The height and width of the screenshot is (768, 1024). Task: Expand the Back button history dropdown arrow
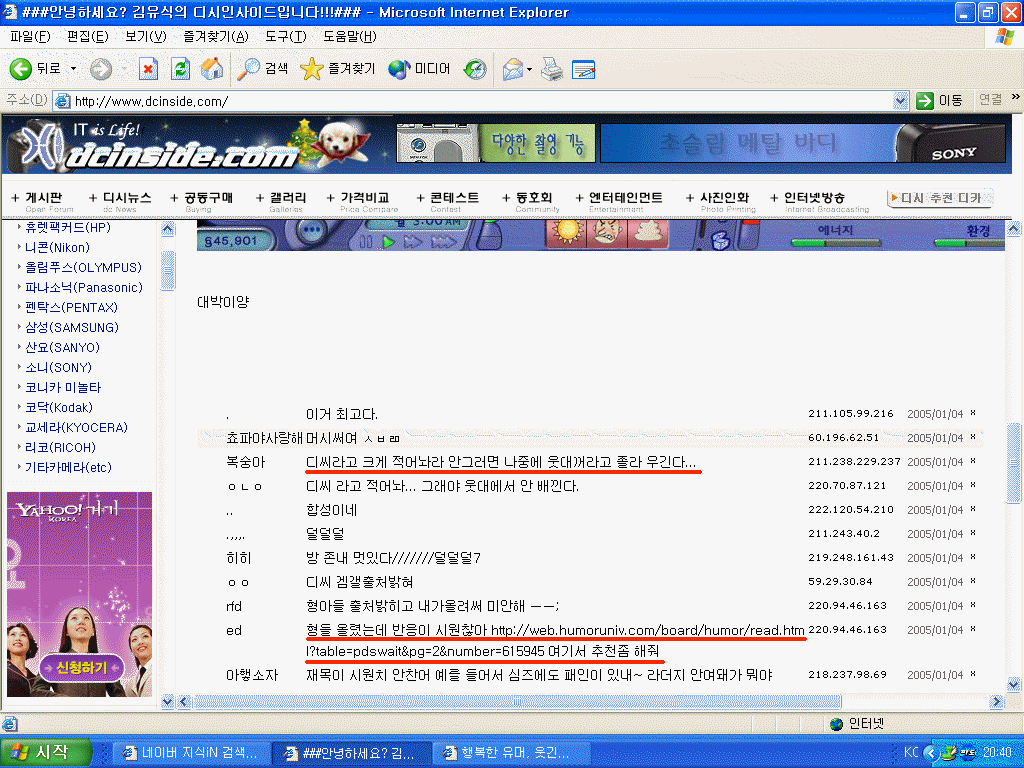pos(73,69)
